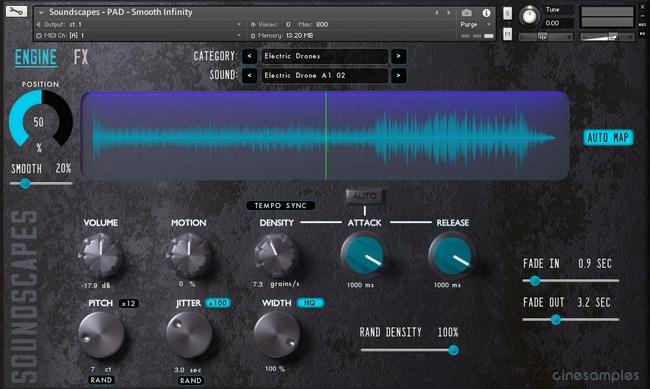Click the Smooth slider handle
The height and width of the screenshot is (389, 650).
point(25,183)
